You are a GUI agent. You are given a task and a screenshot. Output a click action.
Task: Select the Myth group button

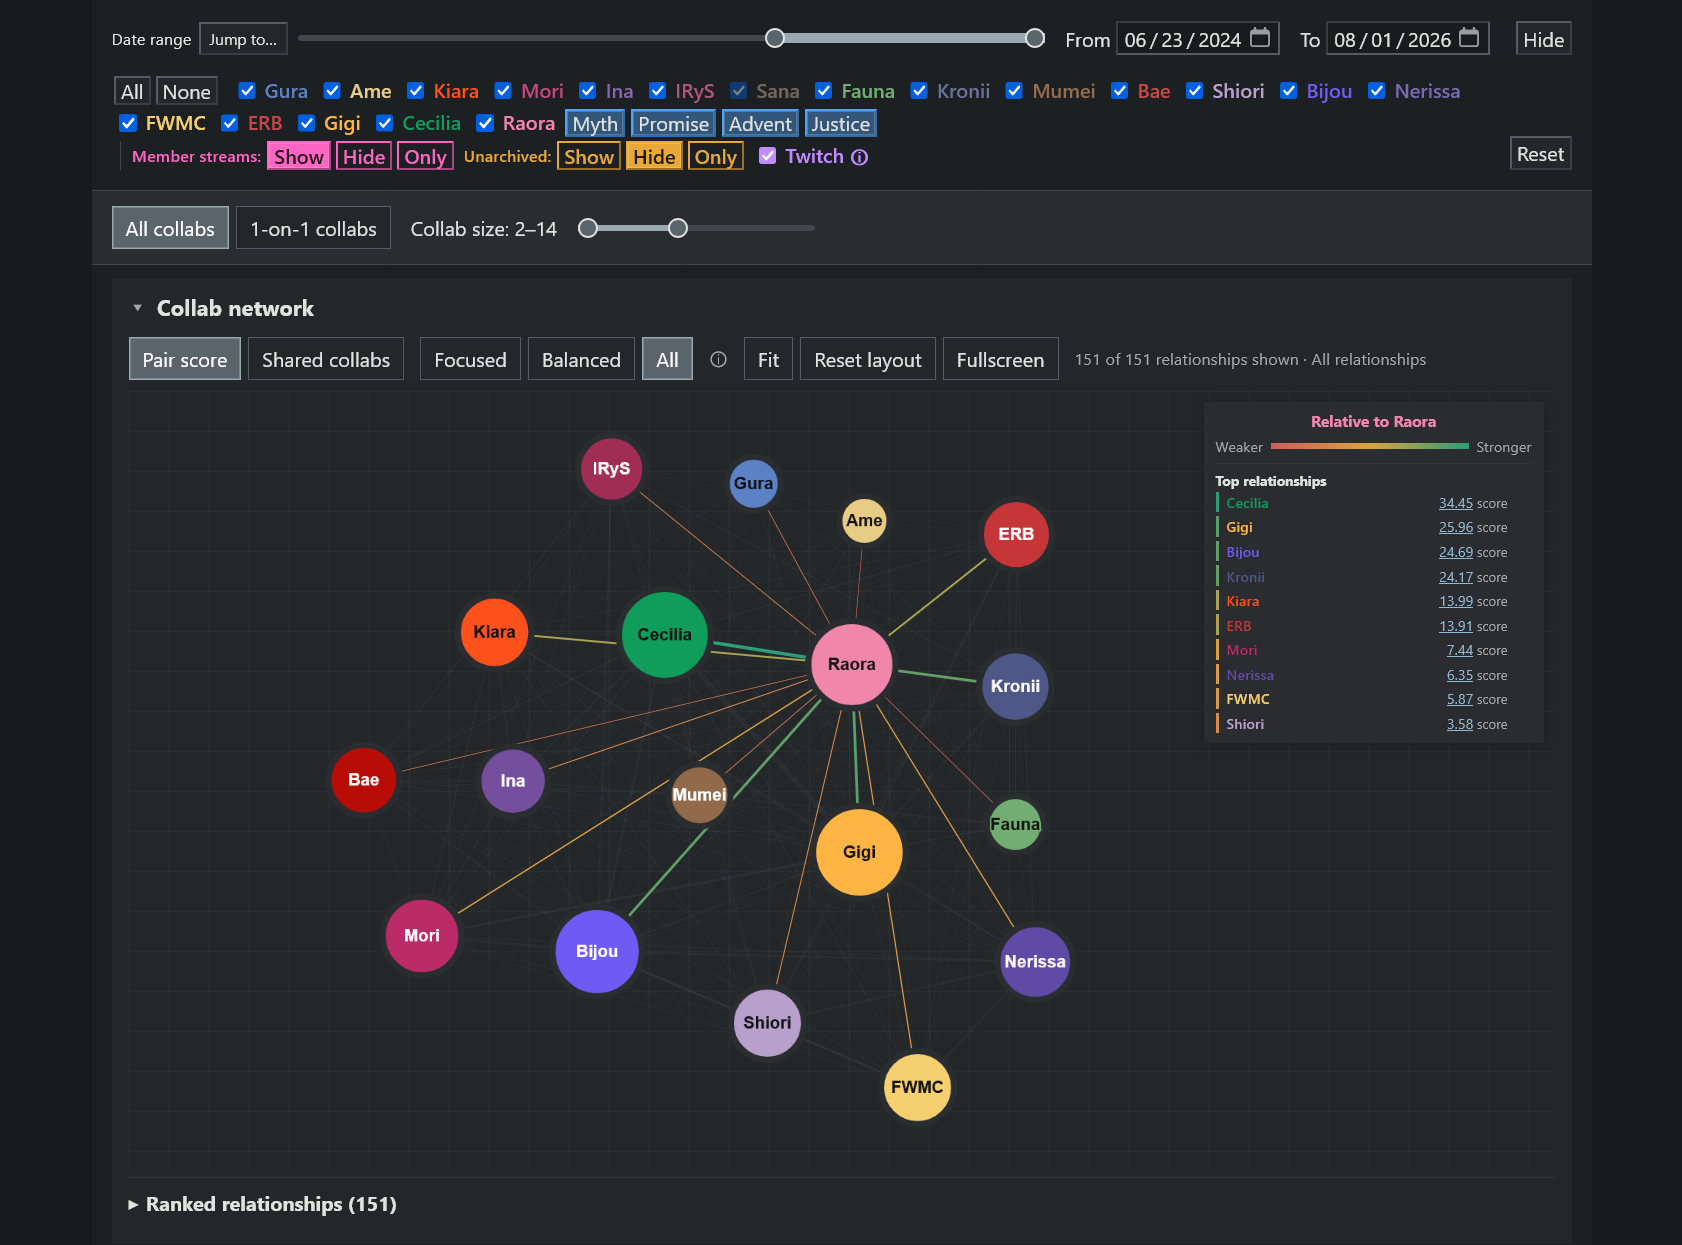point(595,124)
